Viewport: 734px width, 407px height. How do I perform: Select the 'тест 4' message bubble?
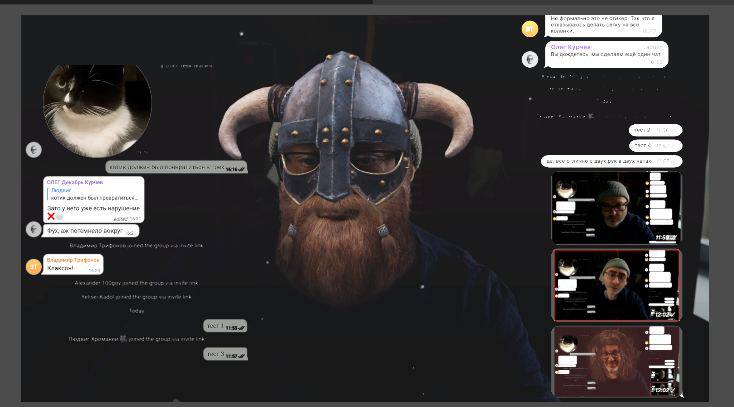pyautogui.click(x=655, y=146)
